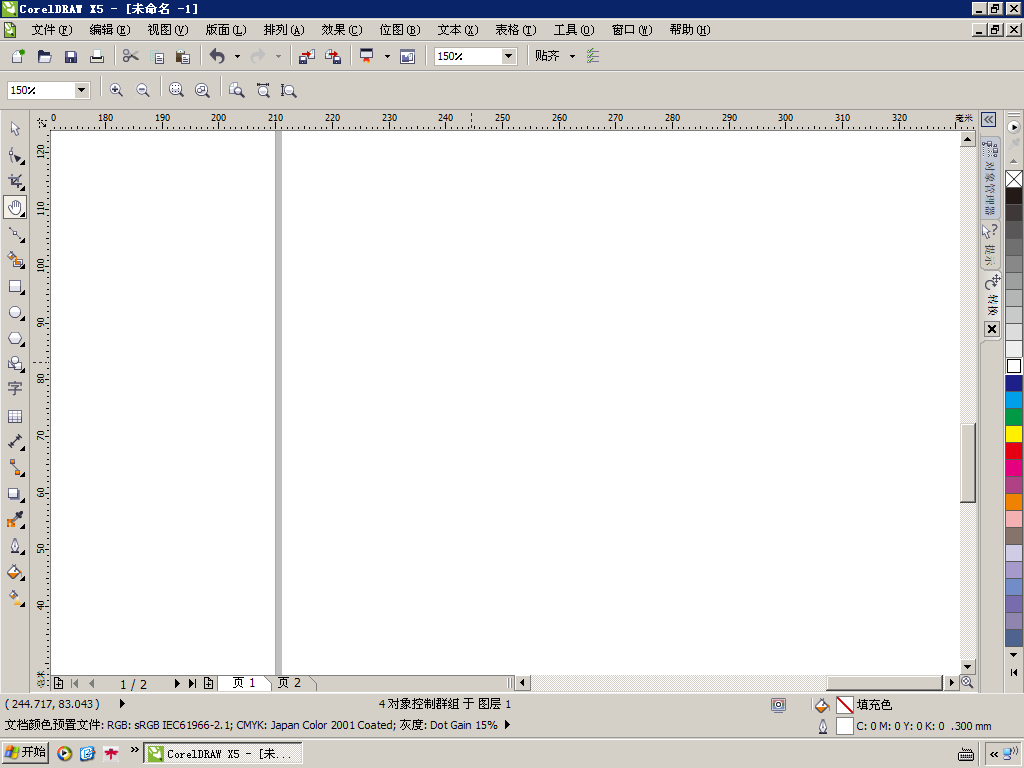Zoom to page
1024x768 pixels.
point(236,90)
